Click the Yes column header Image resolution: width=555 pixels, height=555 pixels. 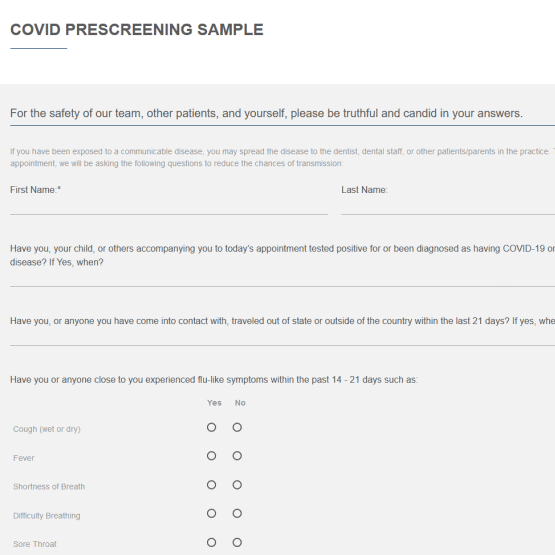tap(214, 403)
